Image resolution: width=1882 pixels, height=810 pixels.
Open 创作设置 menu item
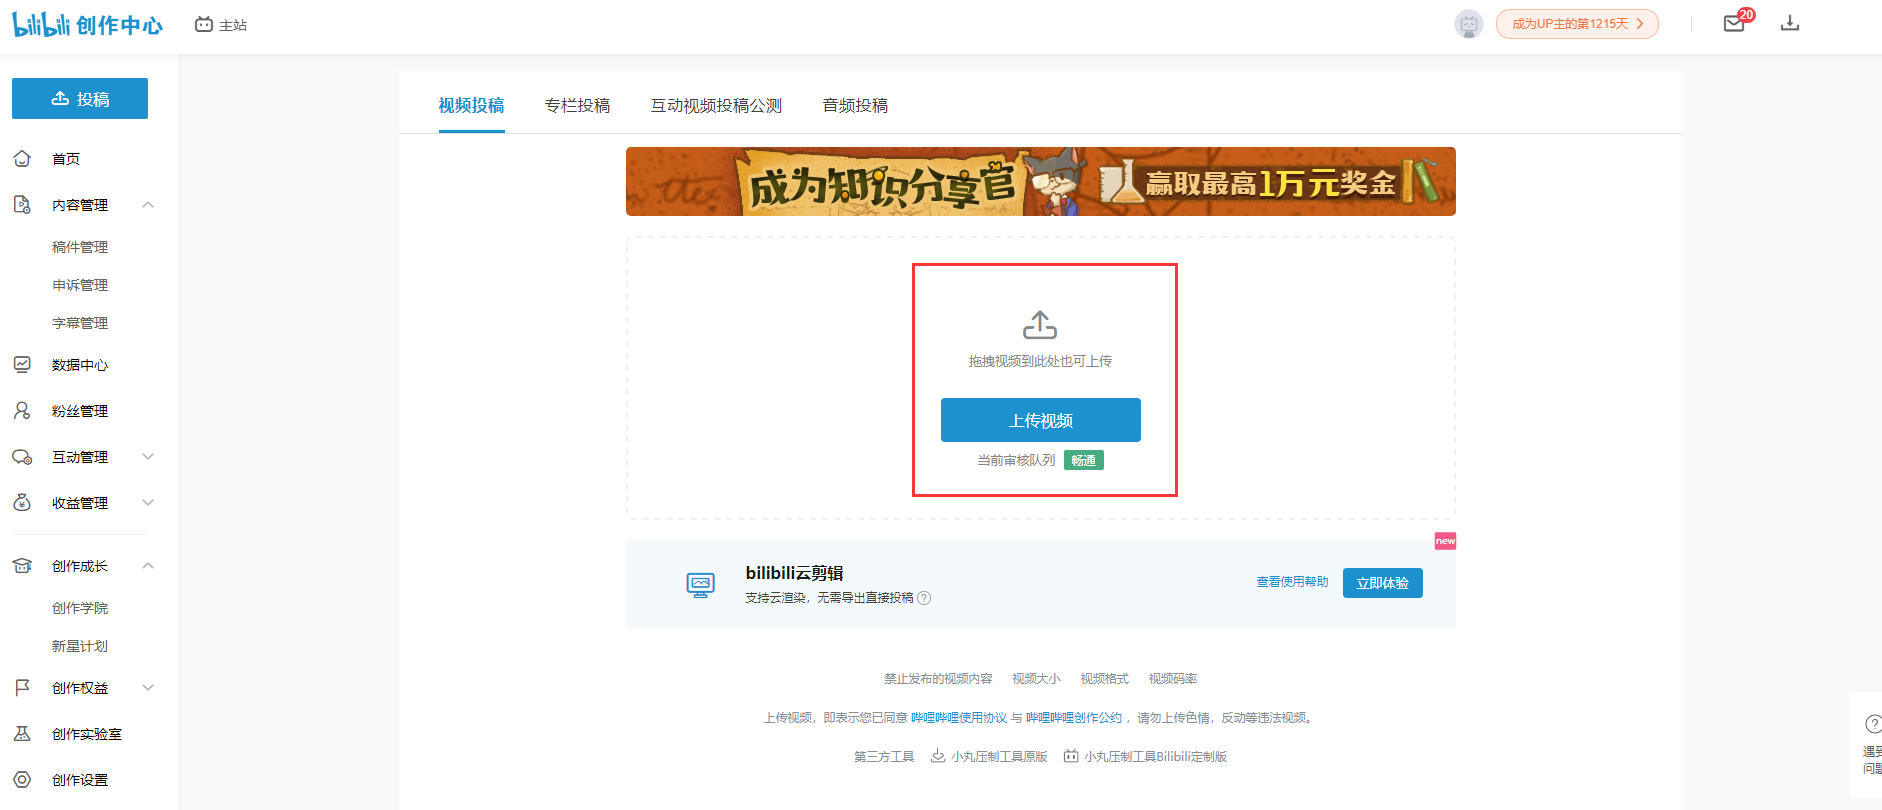[80, 780]
